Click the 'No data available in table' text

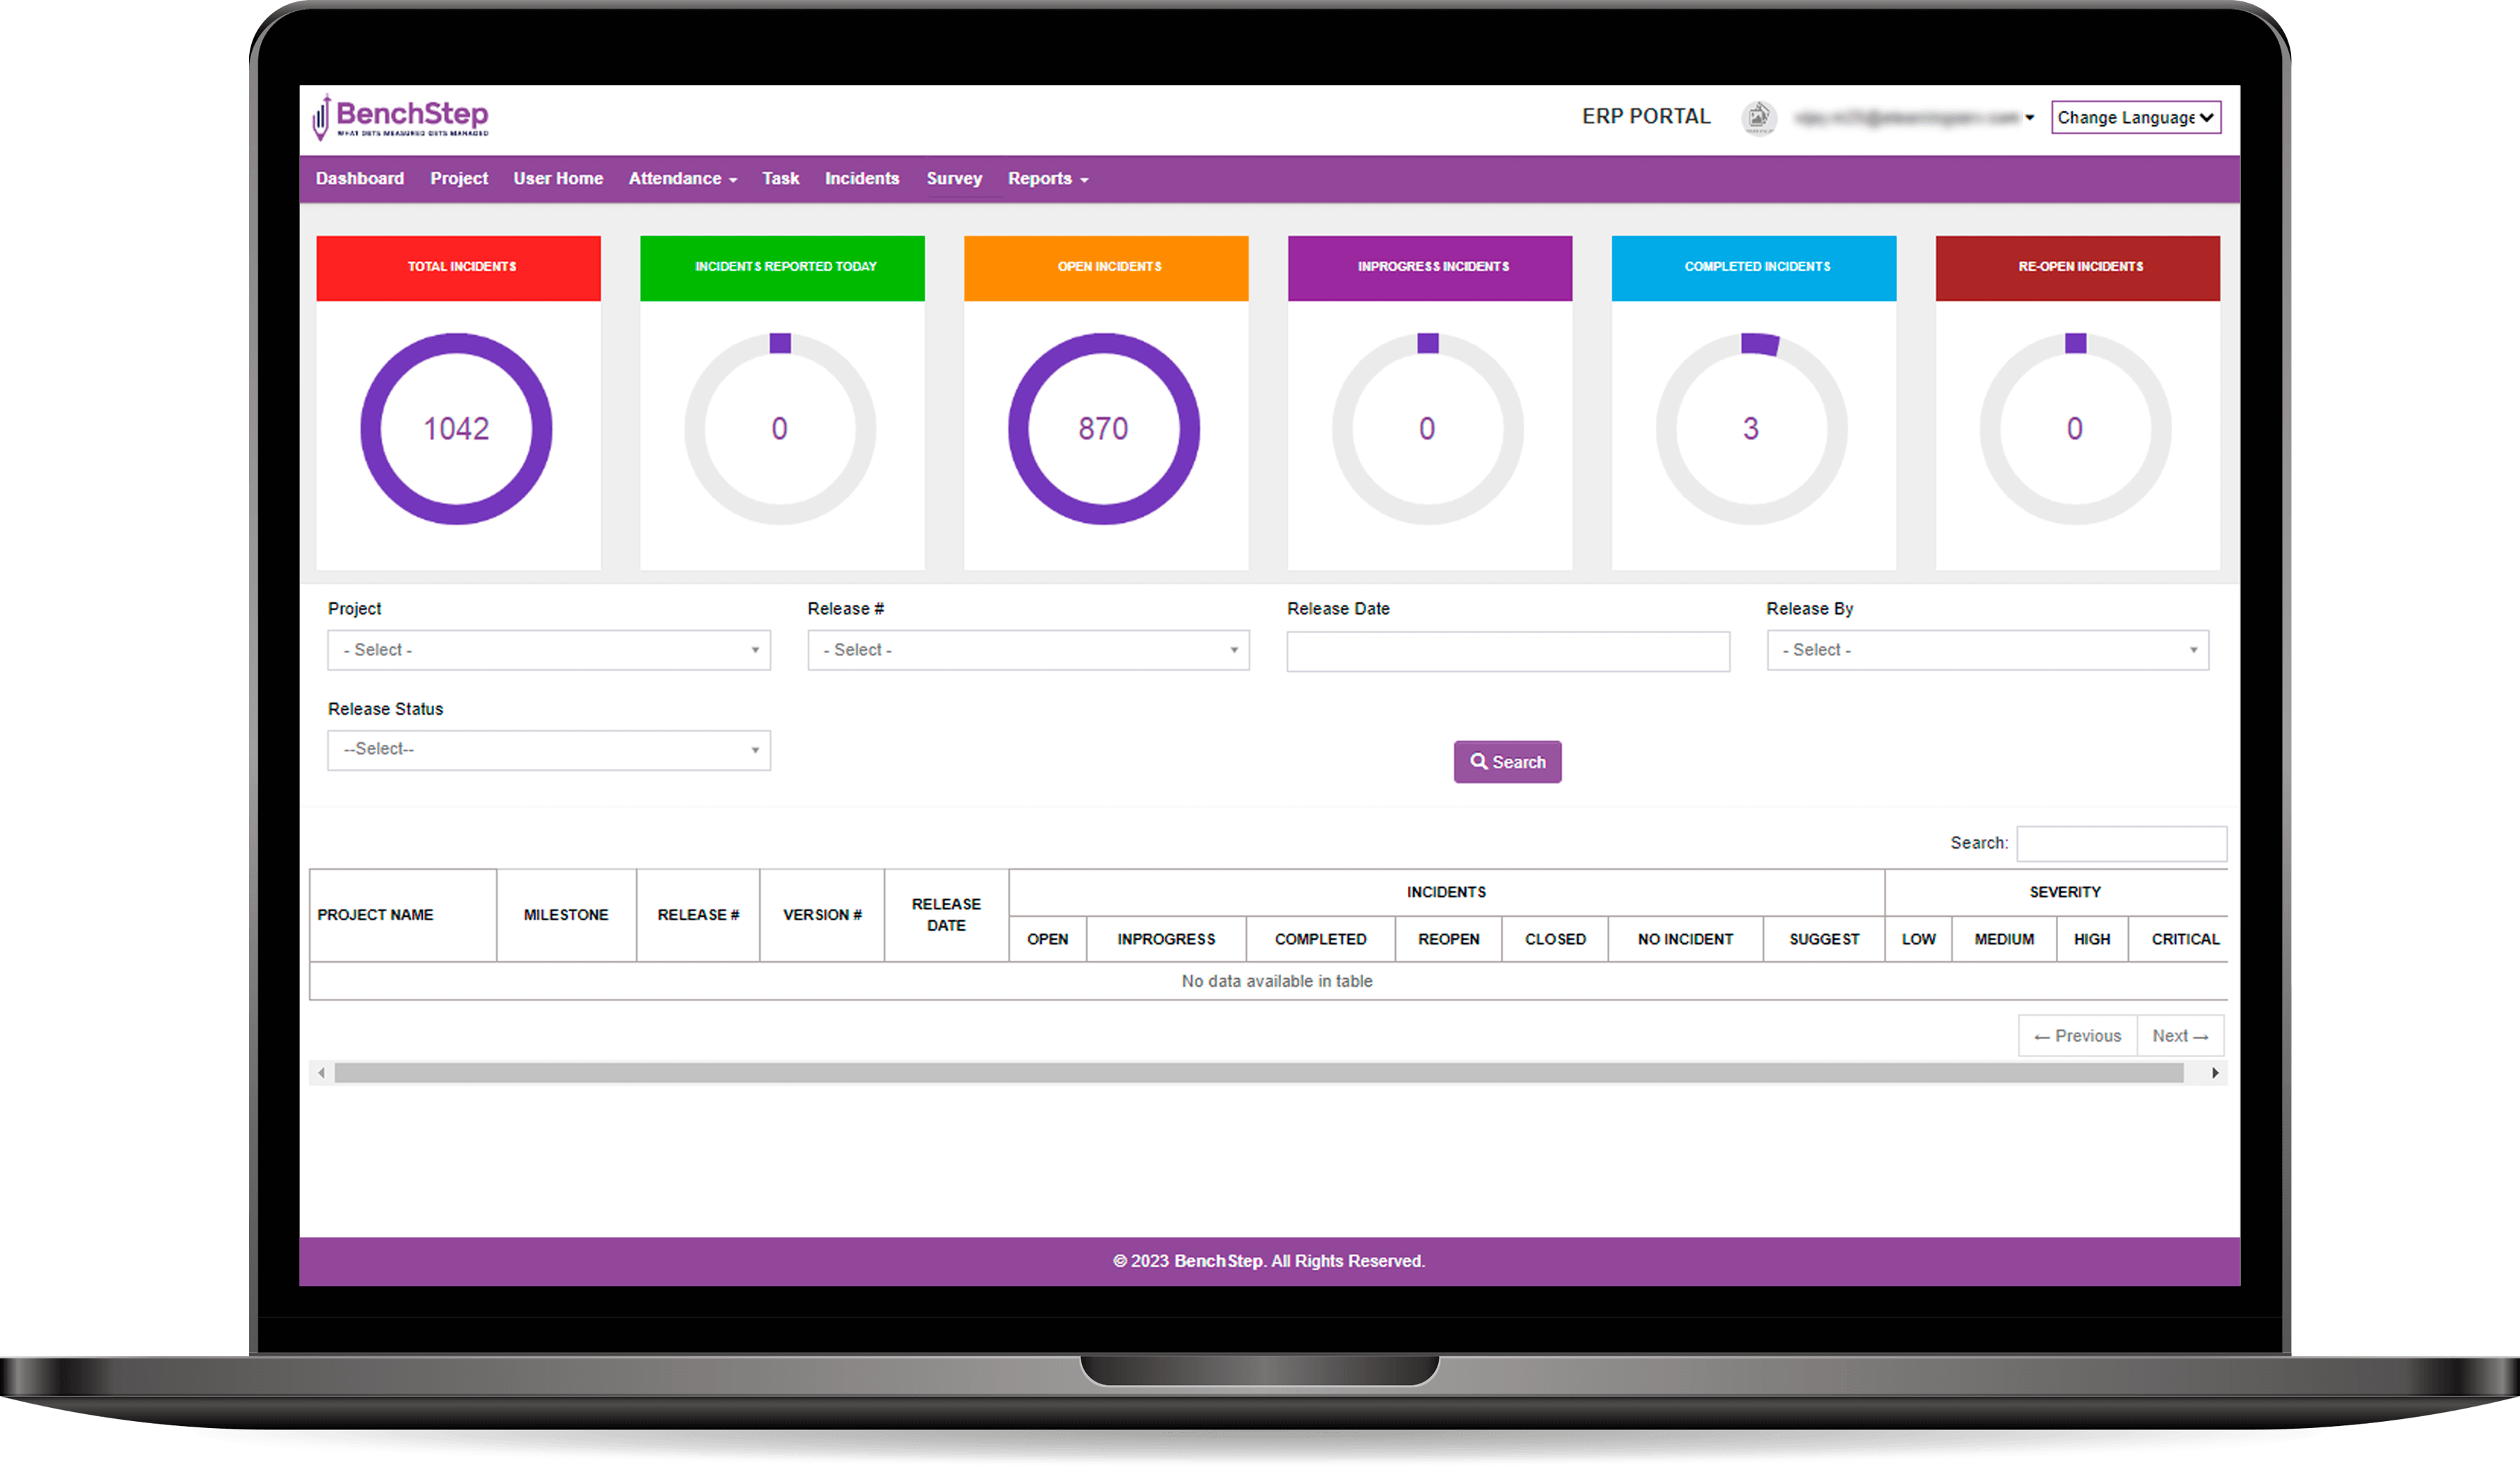tap(1277, 981)
